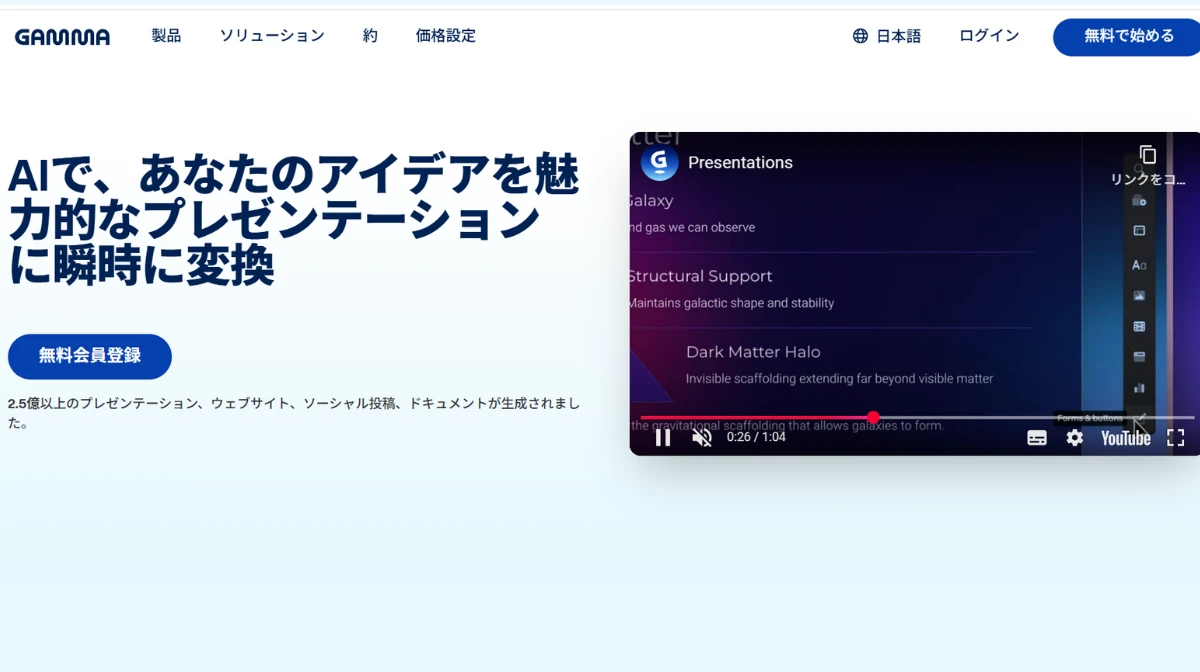Screen dimensions: 1200x672
Task: Open the 日本語 language selector
Action: click(x=887, y=36)
